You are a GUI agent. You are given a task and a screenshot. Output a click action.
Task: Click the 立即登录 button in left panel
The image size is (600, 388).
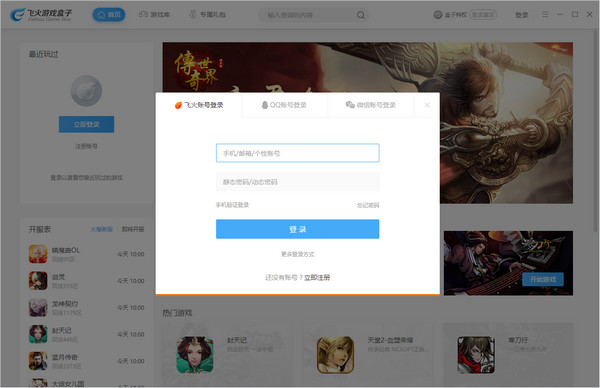[x=86, y=124]
